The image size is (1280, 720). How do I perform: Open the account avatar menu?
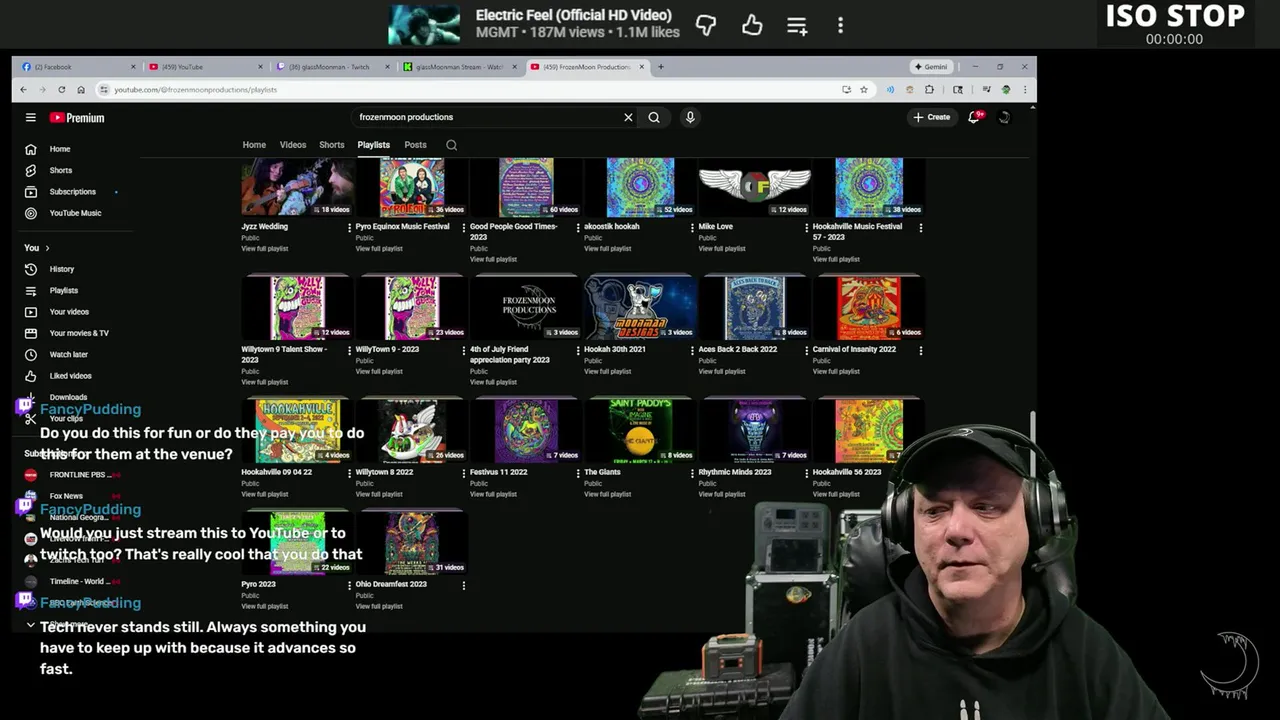(1004, 117)
